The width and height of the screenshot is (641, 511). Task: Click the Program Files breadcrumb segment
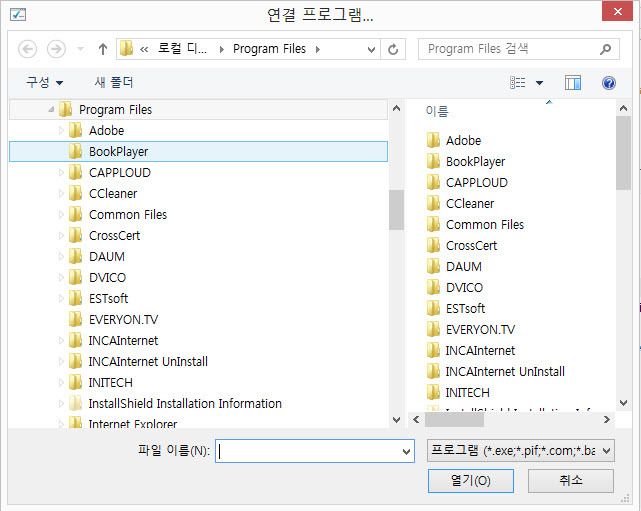pos(269,49)
